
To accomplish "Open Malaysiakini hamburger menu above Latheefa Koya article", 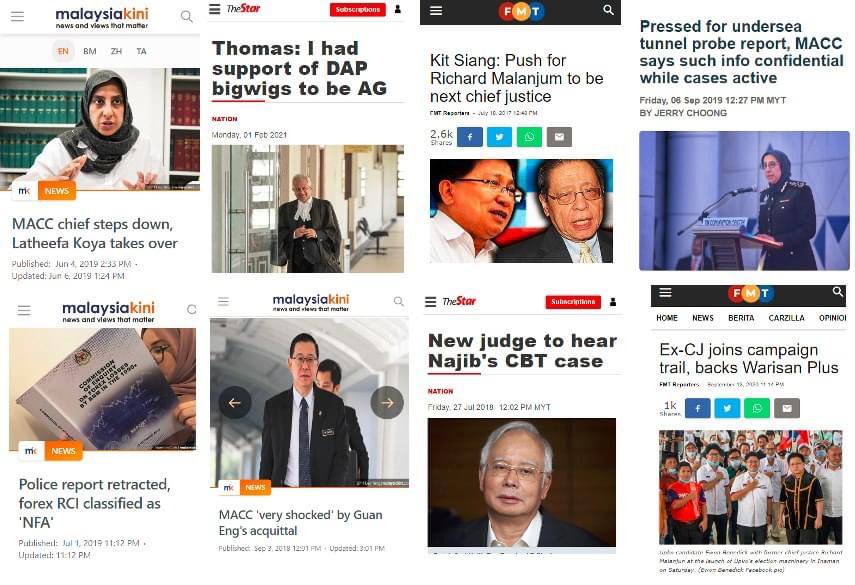I will point(17,16).
